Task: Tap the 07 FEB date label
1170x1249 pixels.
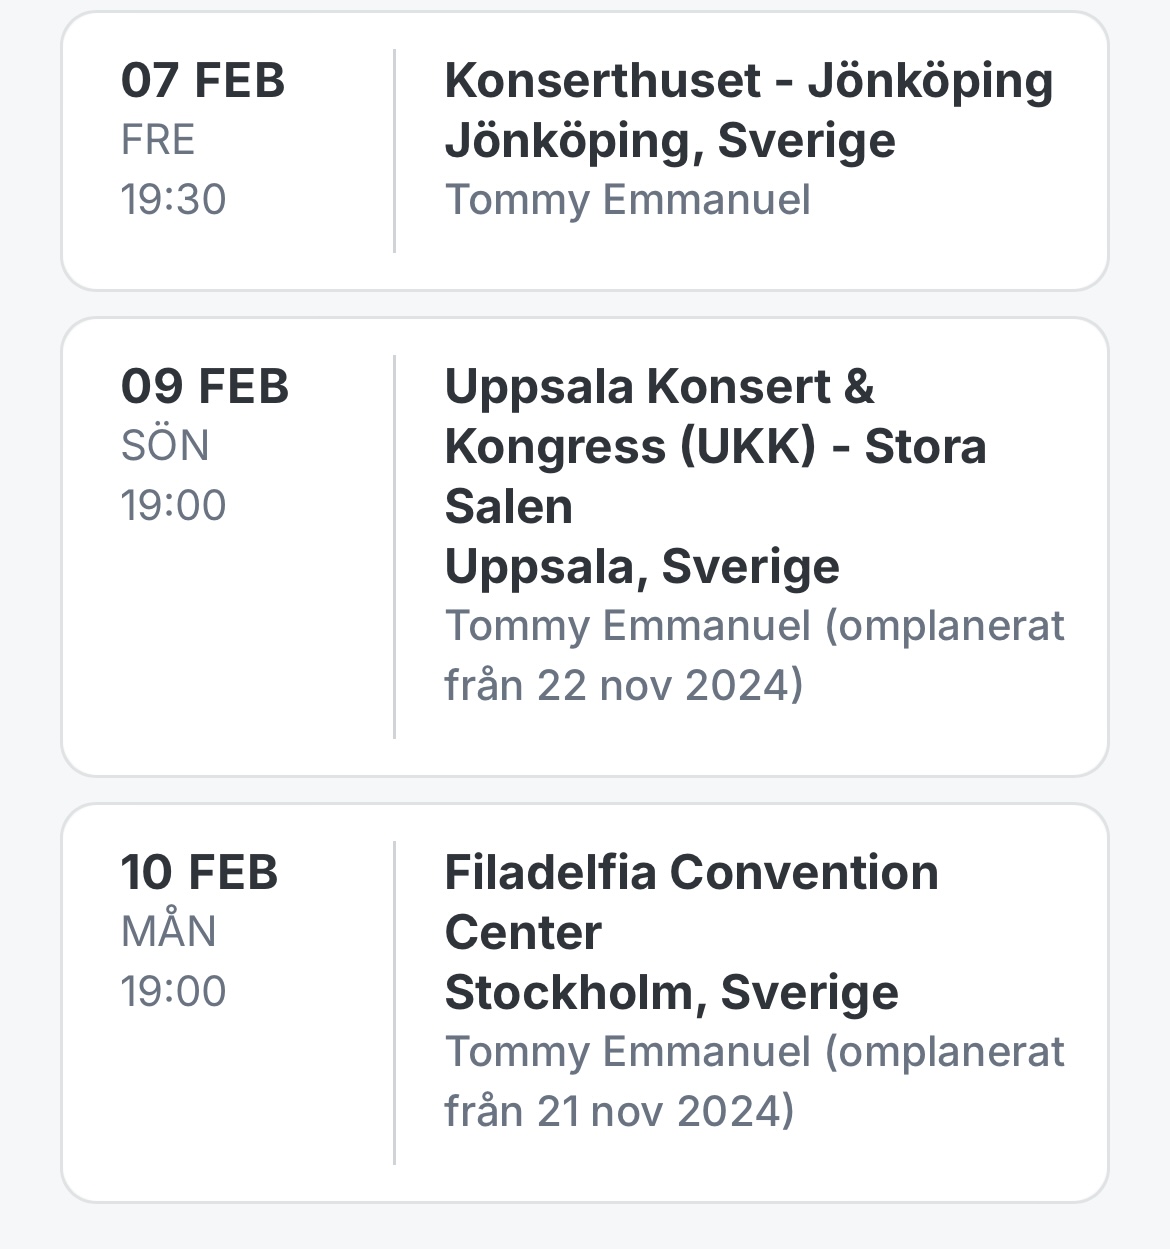Action: (x=203, y=80)
